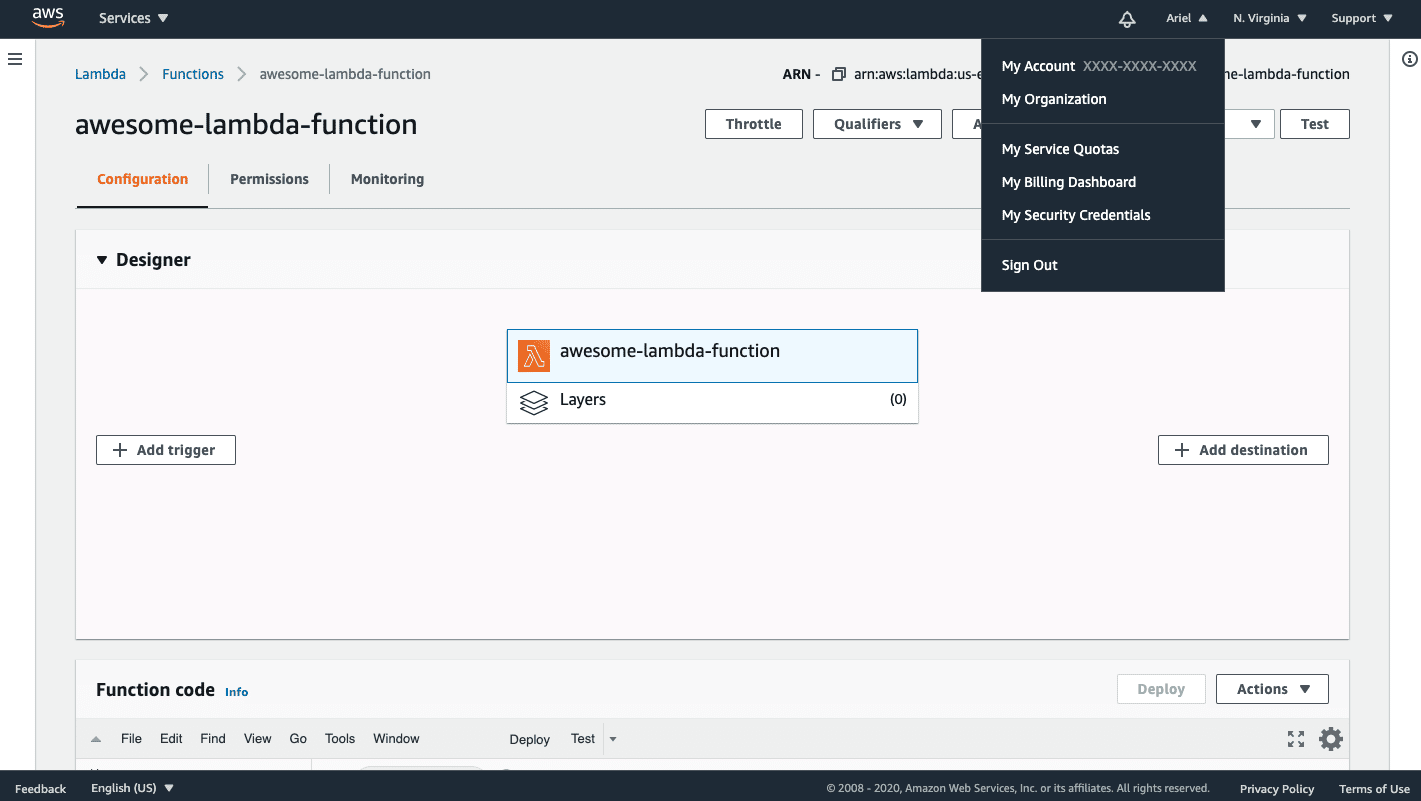Open the editor View menu
This screenshot has width=1421, height=801.
pyautogui.click(x=257, y=739)
